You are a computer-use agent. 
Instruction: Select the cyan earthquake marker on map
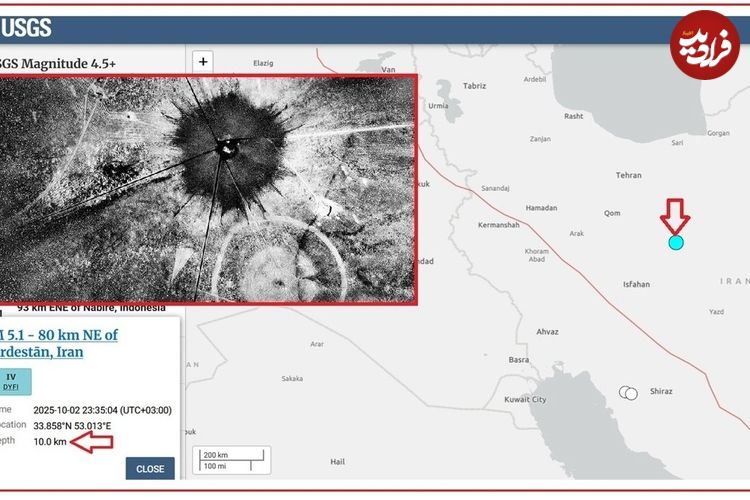(676, 242)
